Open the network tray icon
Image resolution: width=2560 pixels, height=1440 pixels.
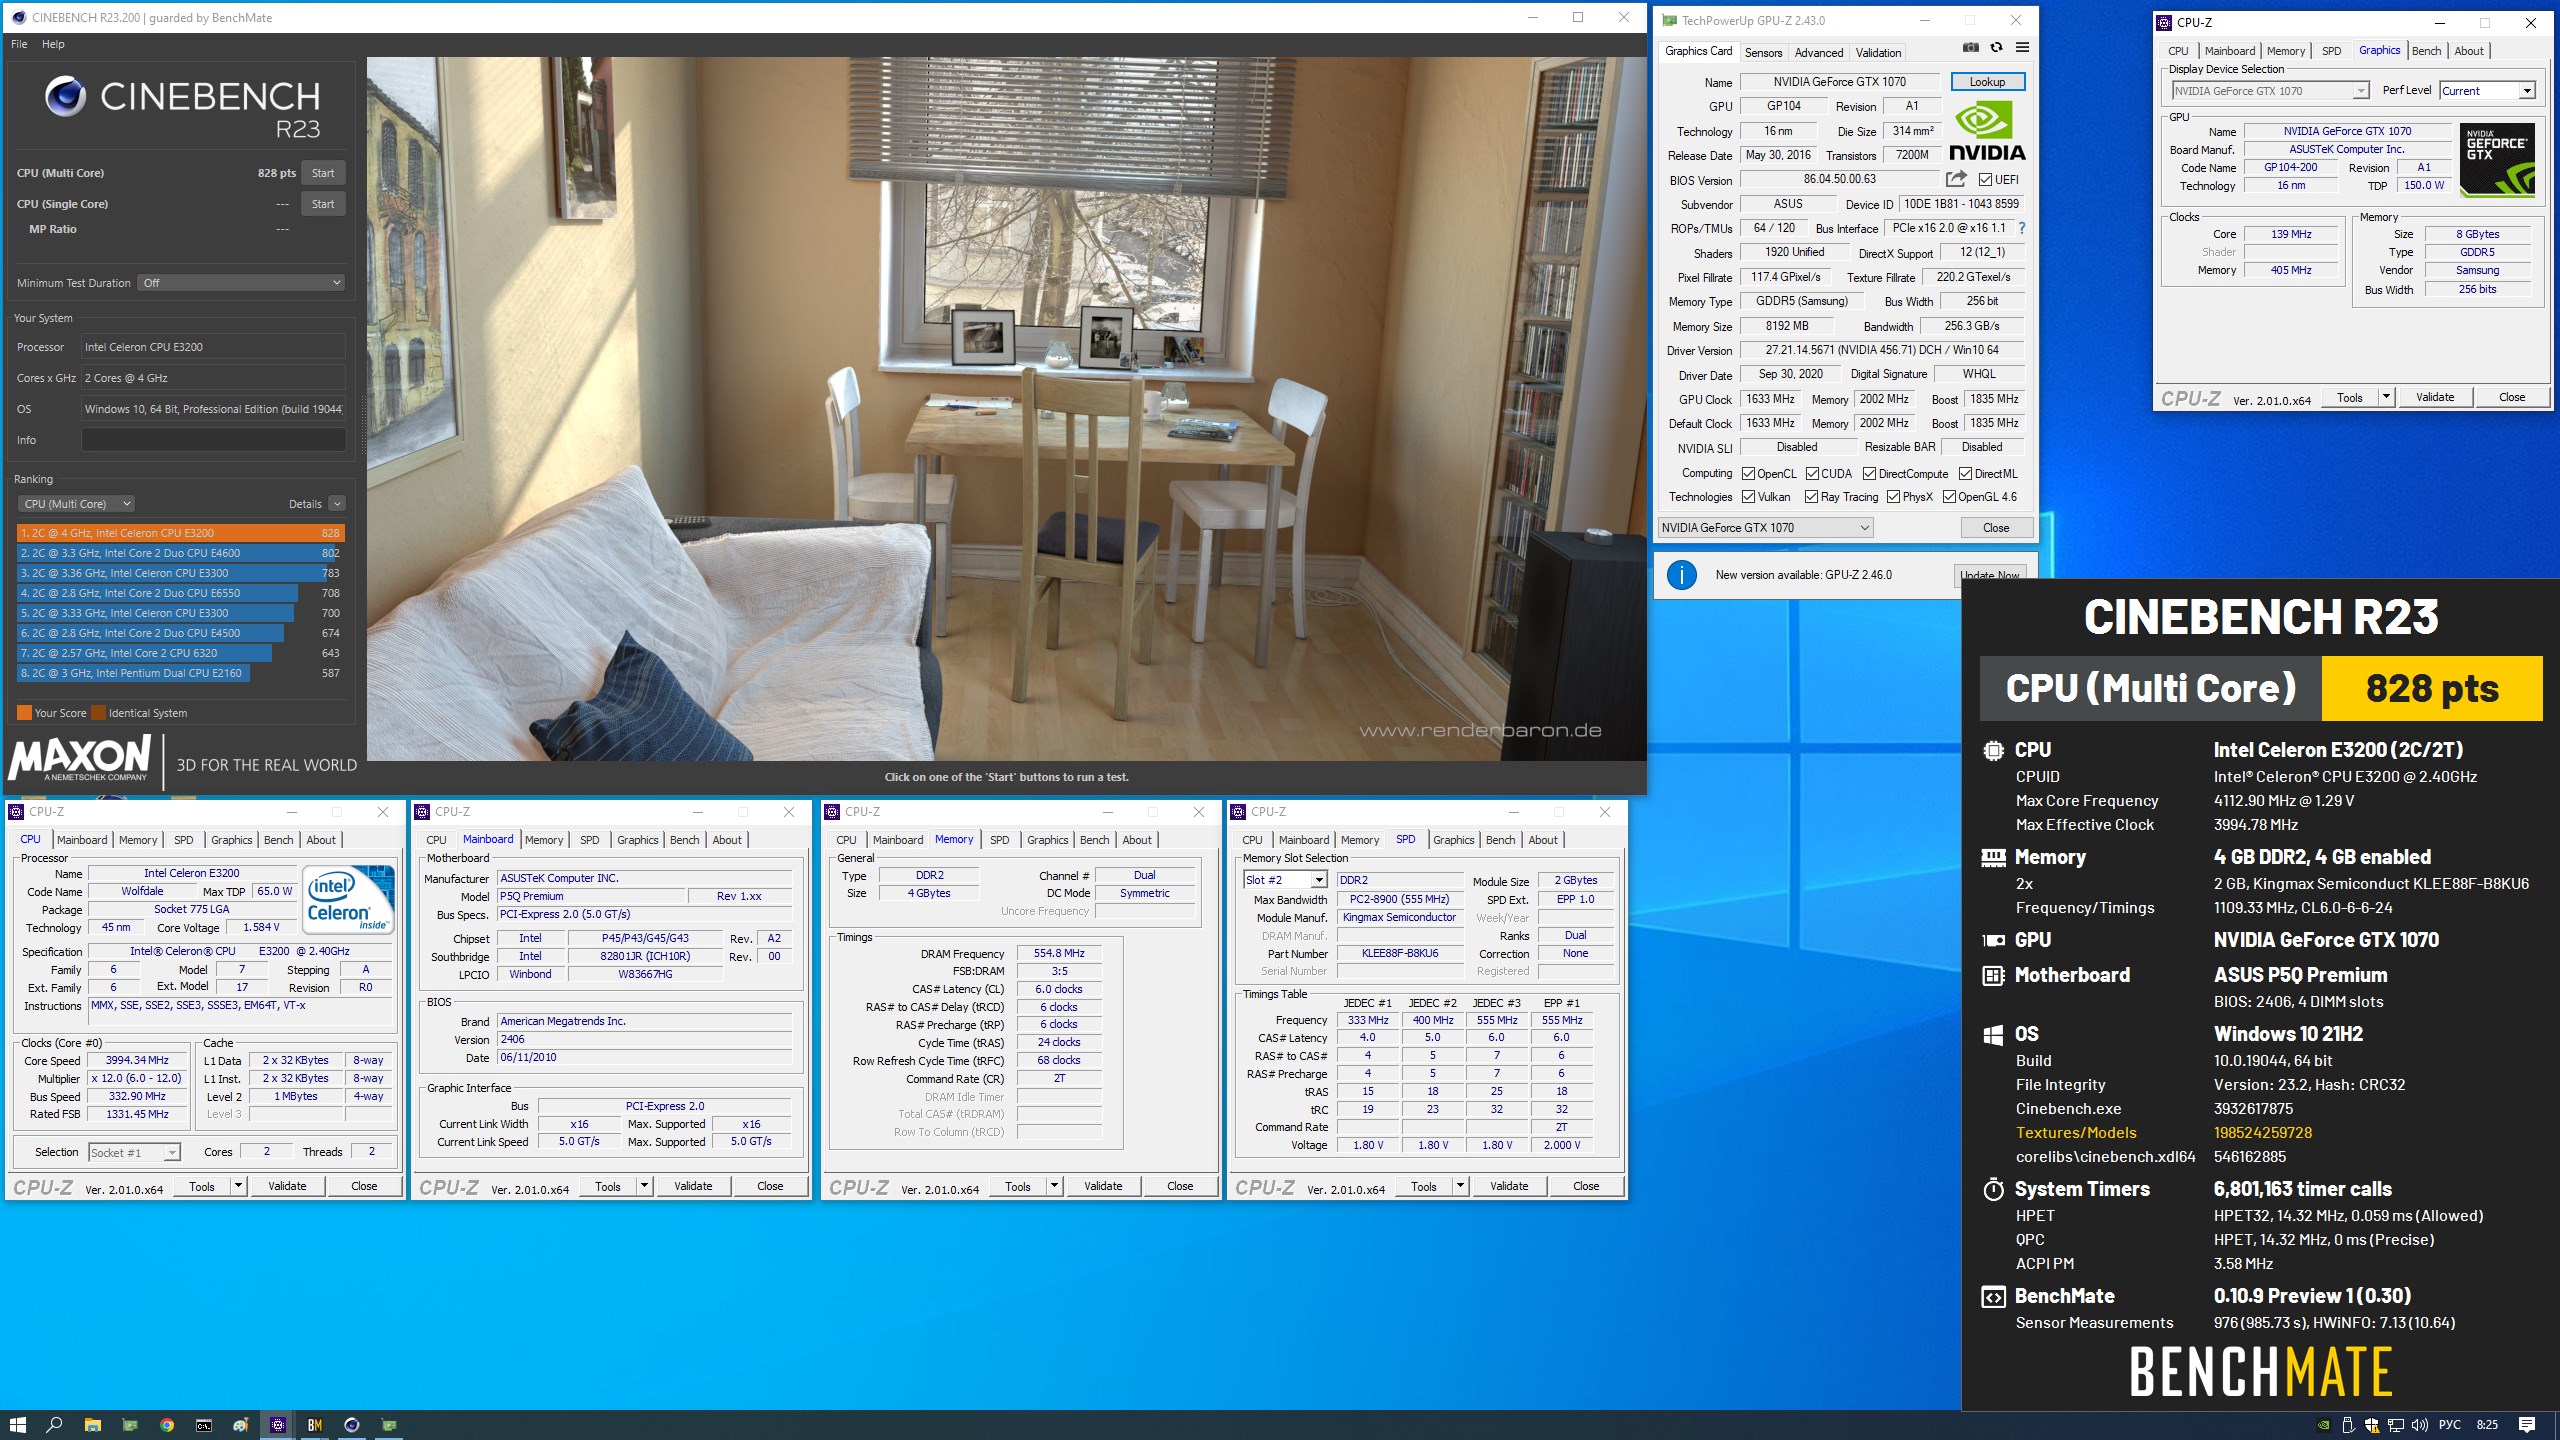tap(2396, 1425)
